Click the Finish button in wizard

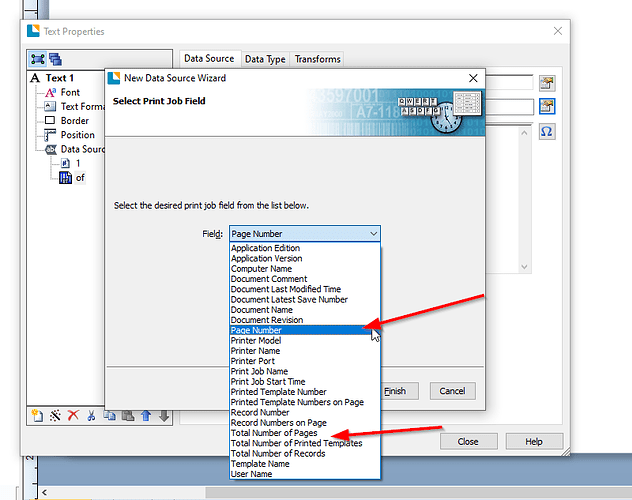click(399, 391)
